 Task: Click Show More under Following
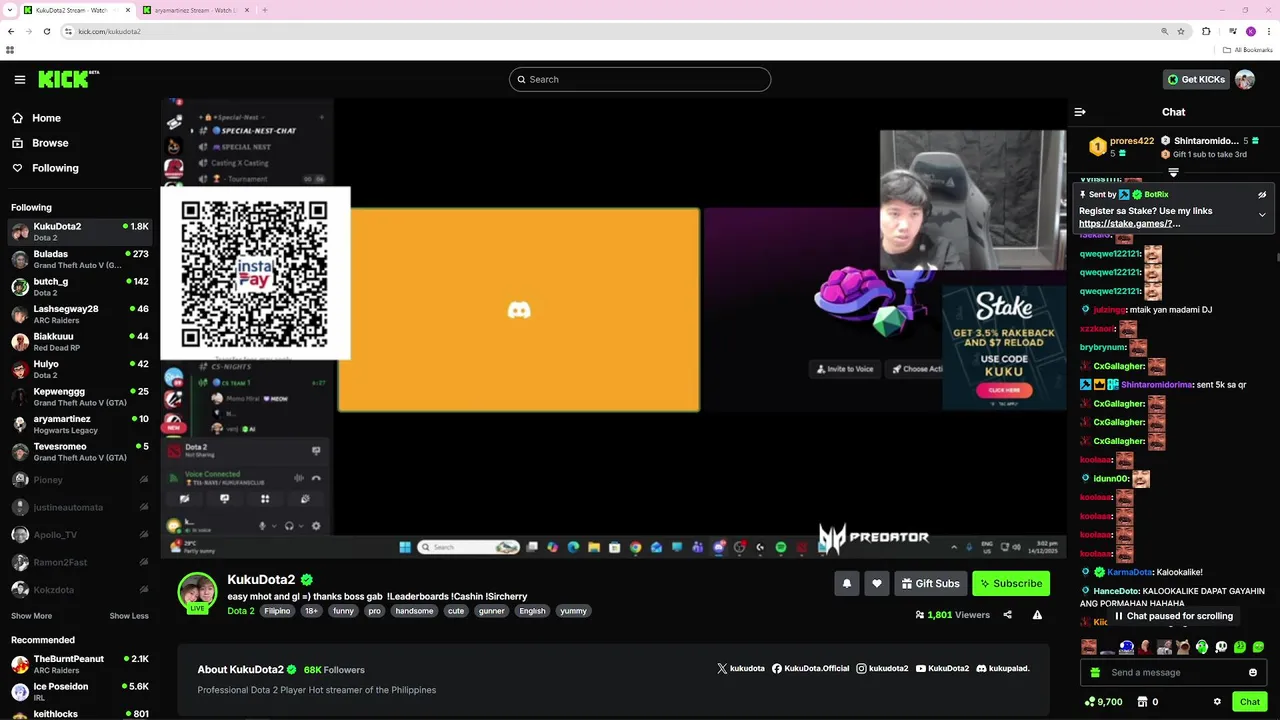click(31, 616)
